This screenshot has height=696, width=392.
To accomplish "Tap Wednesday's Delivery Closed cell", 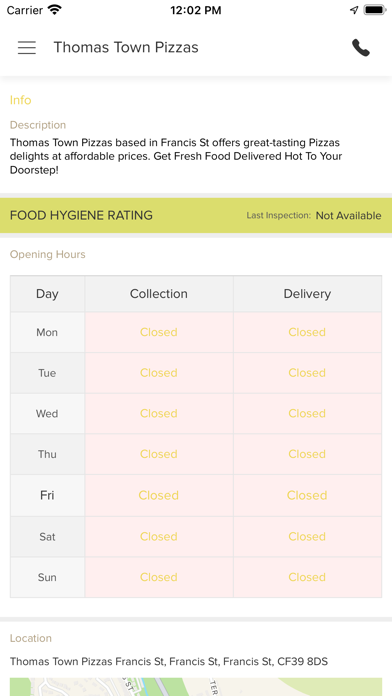I will (307, 414).
